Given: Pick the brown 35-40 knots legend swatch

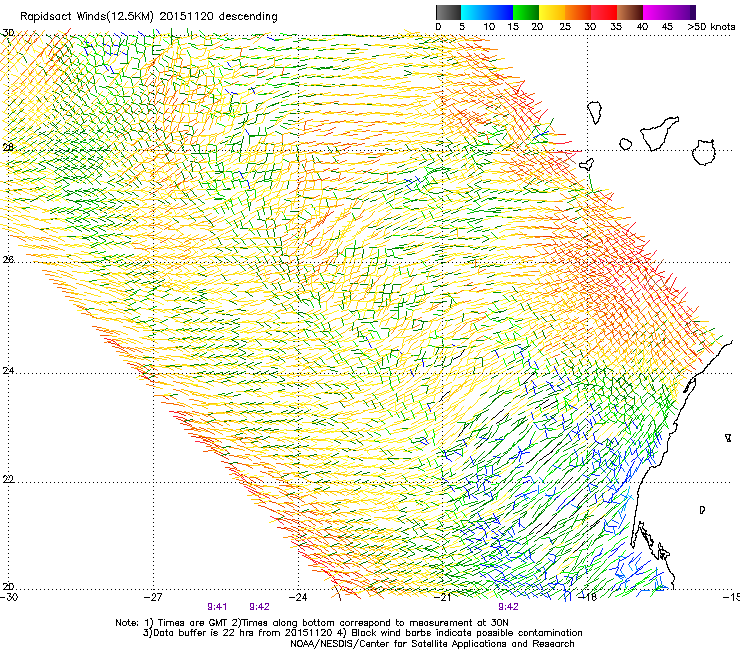Looking at the screenshot, I should coord(630,12).
